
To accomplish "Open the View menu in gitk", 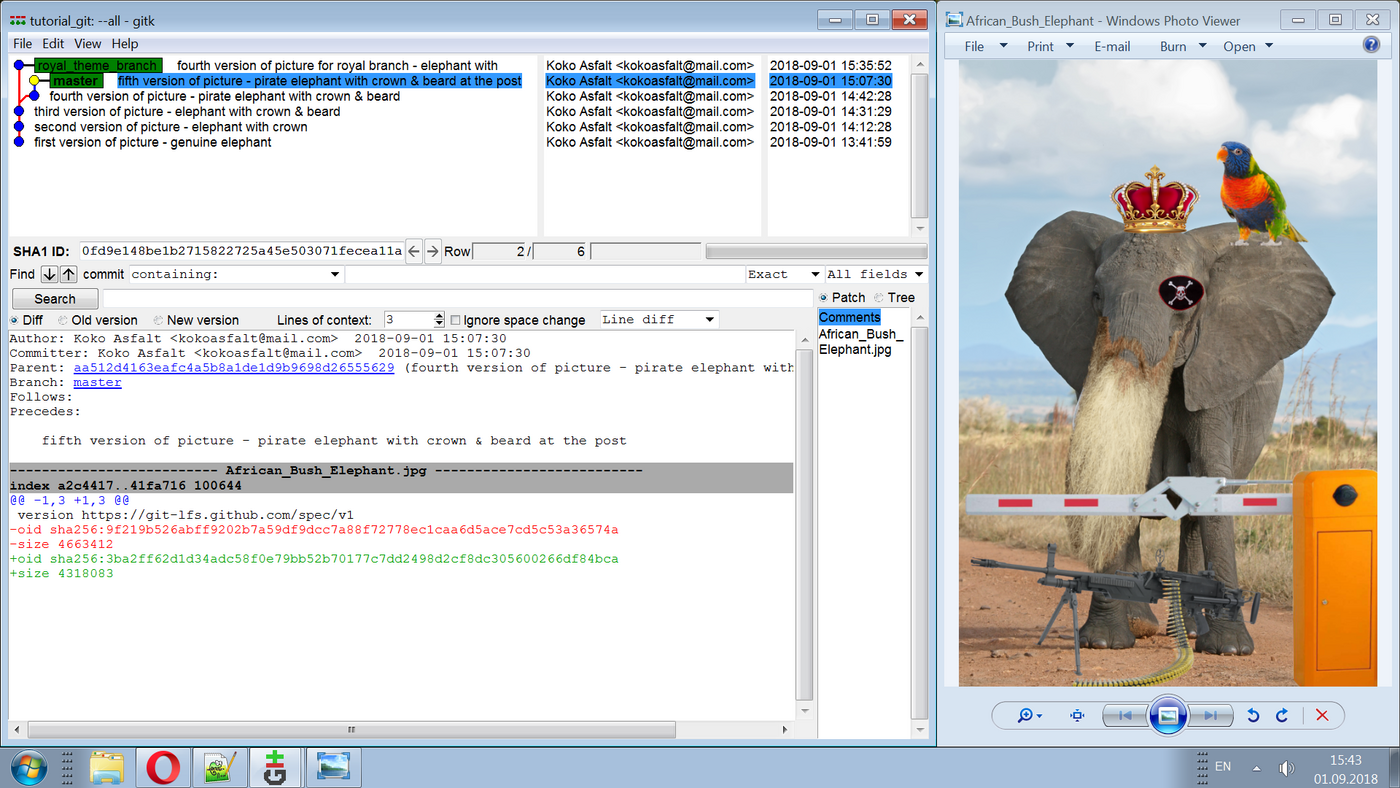I will tap(87, 44).
